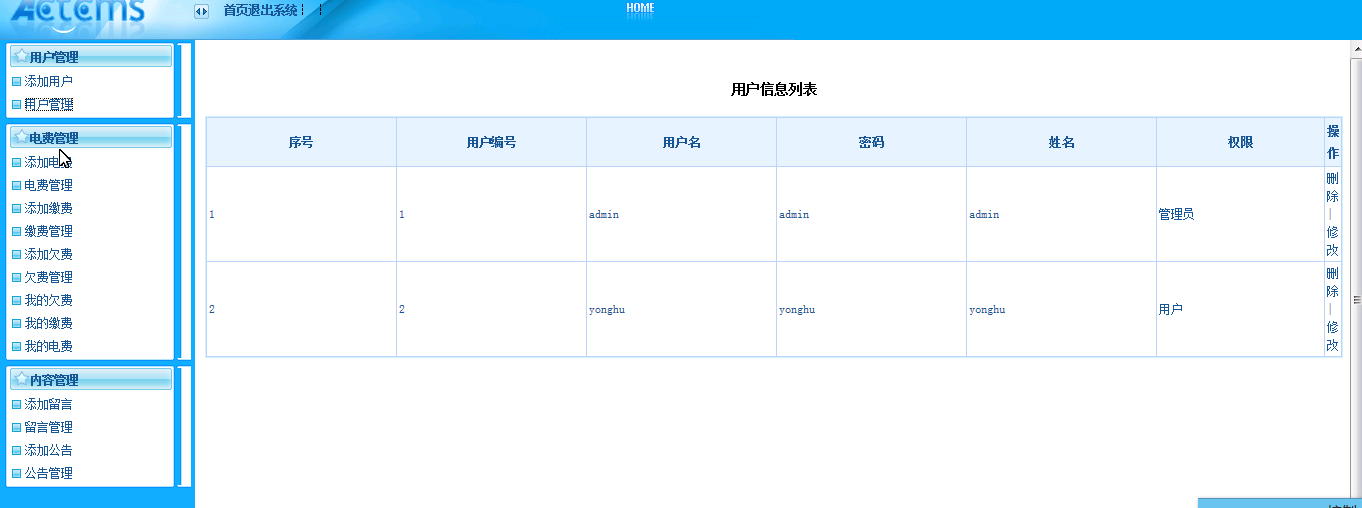This screenshot has width=1362, height=508.
Task: Click the square icon beside 我的欠费
Action: 16,300
